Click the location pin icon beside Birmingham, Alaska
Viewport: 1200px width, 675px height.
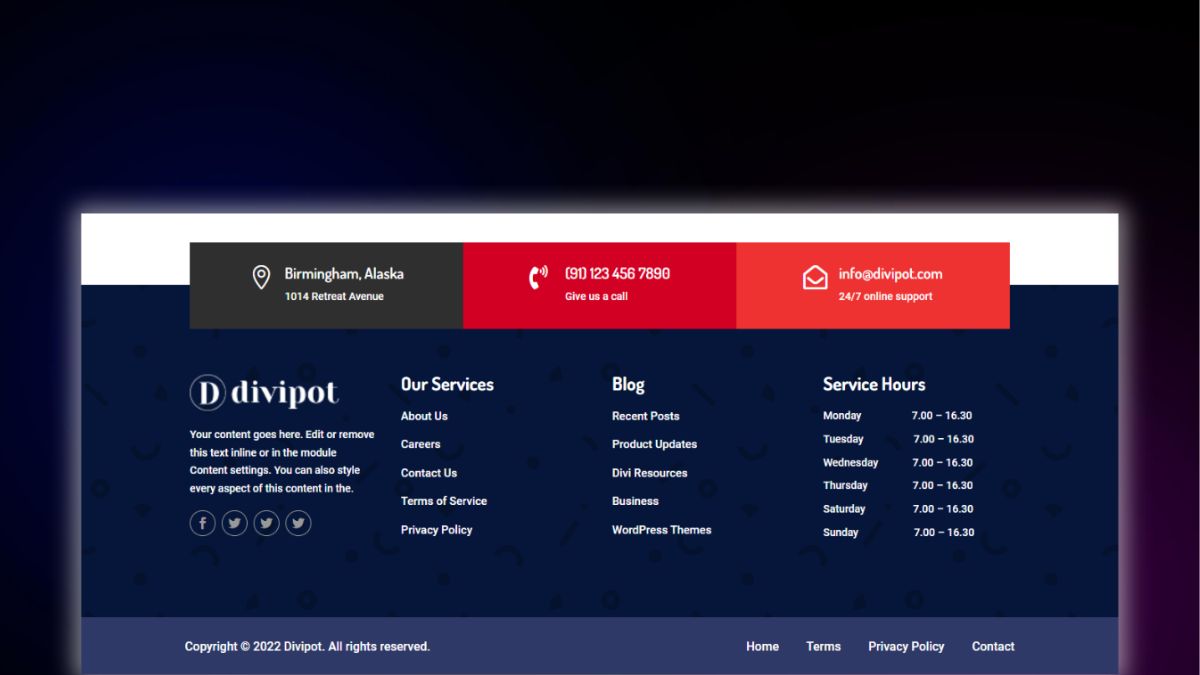point(261,277)
